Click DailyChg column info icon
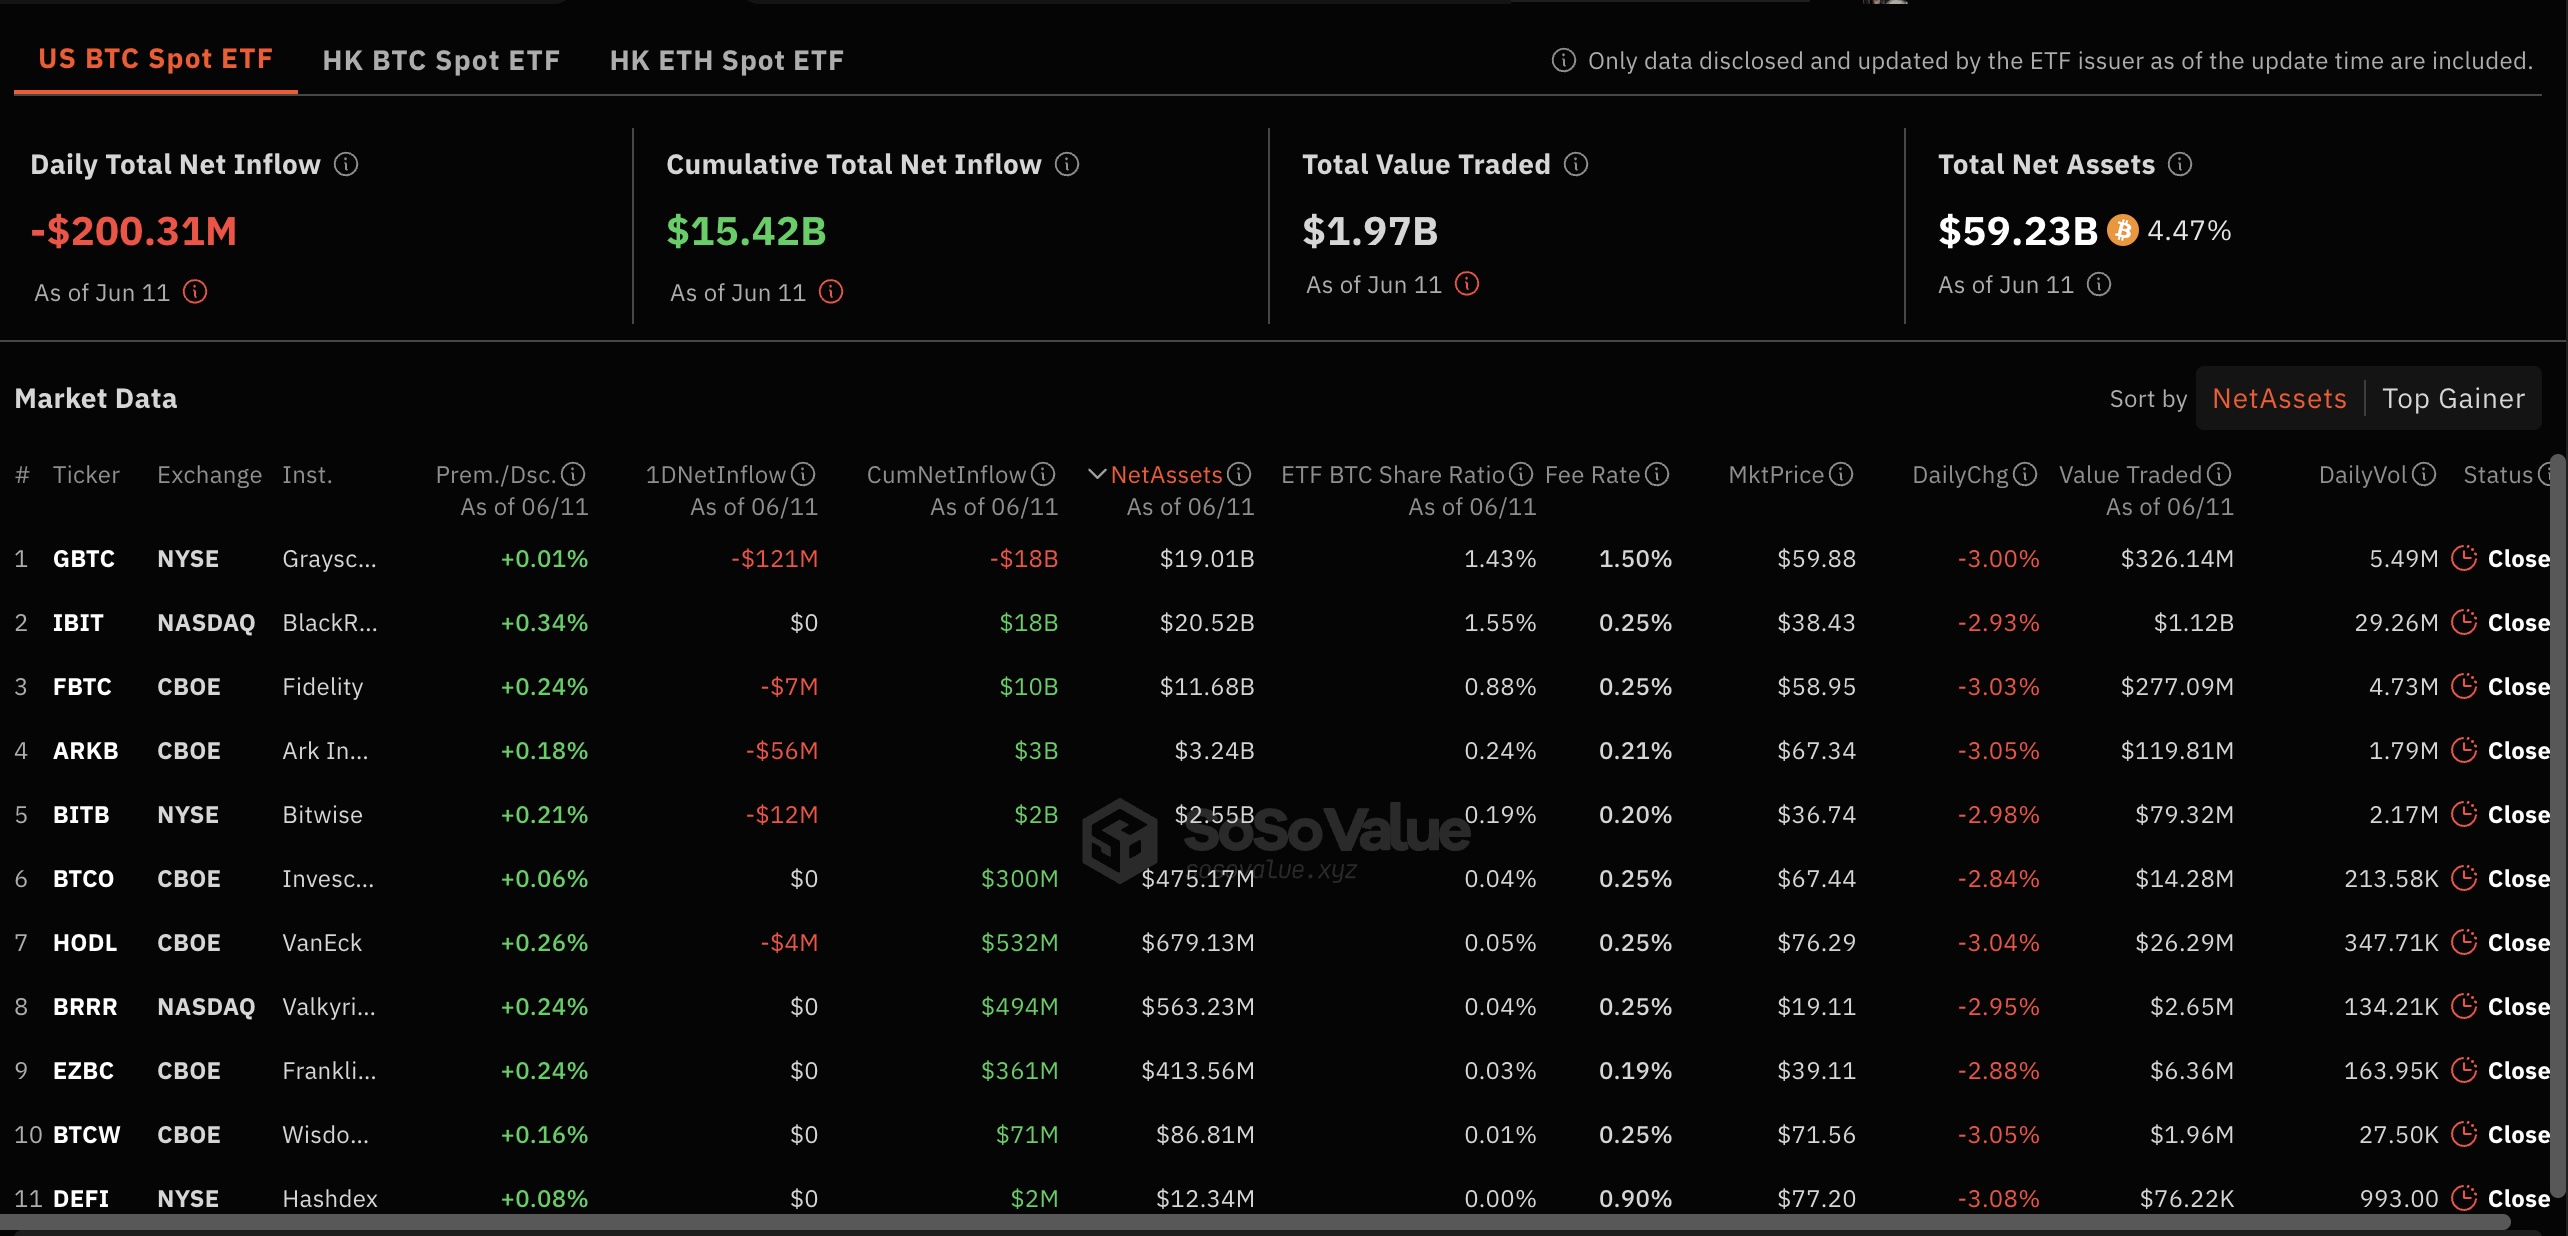This screenshot has height=1236, width=2568. coord(2025,474)
